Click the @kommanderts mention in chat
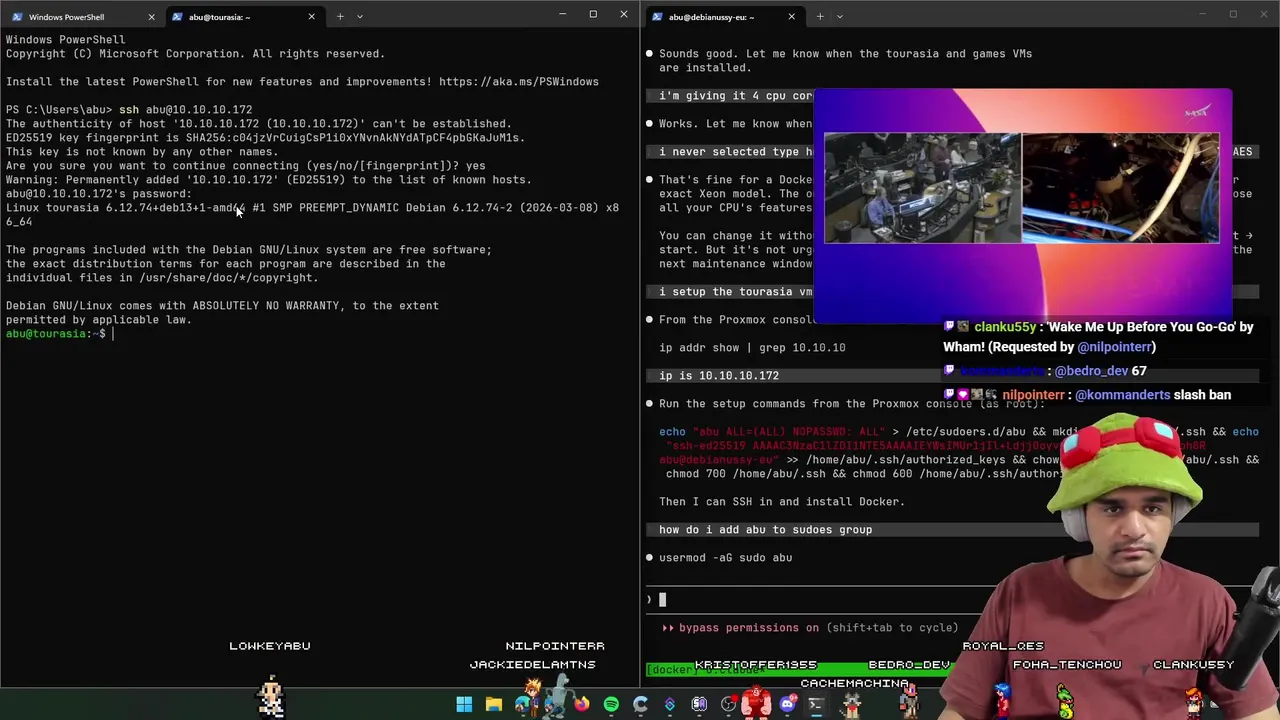This screenshot has width=1280, height=720. (1122, 395)
